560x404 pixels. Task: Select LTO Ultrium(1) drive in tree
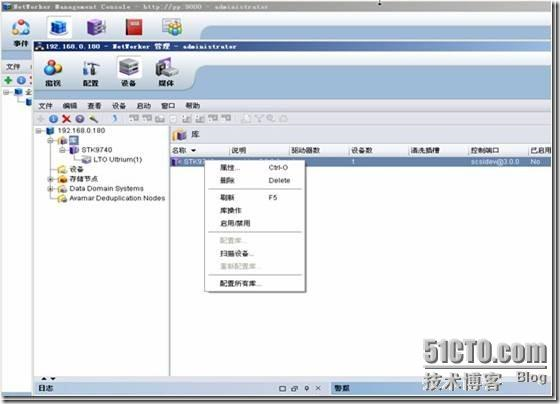[x=118, y=160]
